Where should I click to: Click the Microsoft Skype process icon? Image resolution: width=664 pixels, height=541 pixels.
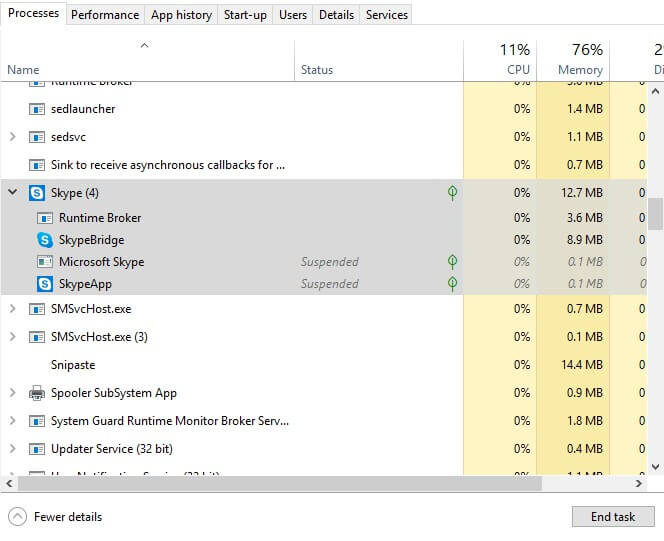45,262
